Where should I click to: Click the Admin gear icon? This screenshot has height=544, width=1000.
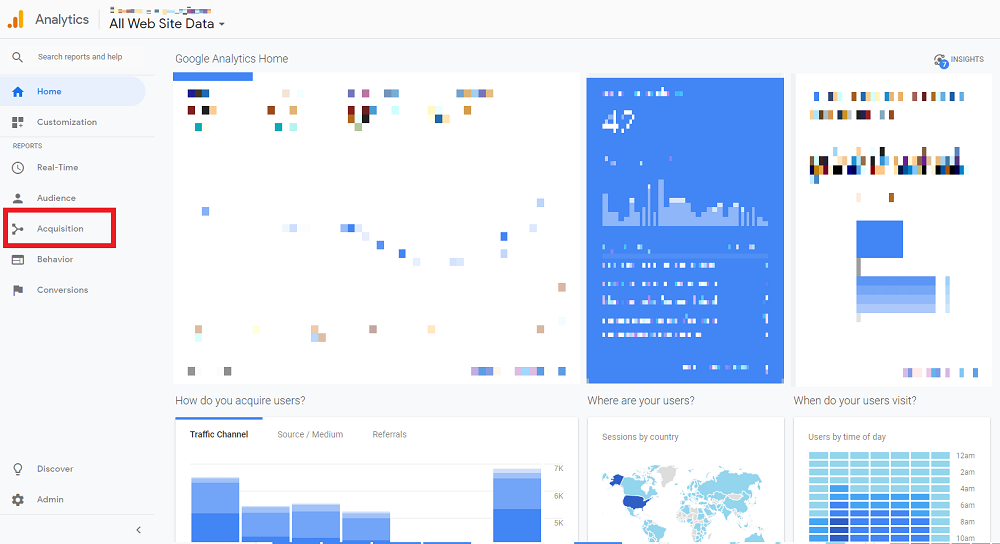pyautogui.click(x=18, y=499)
